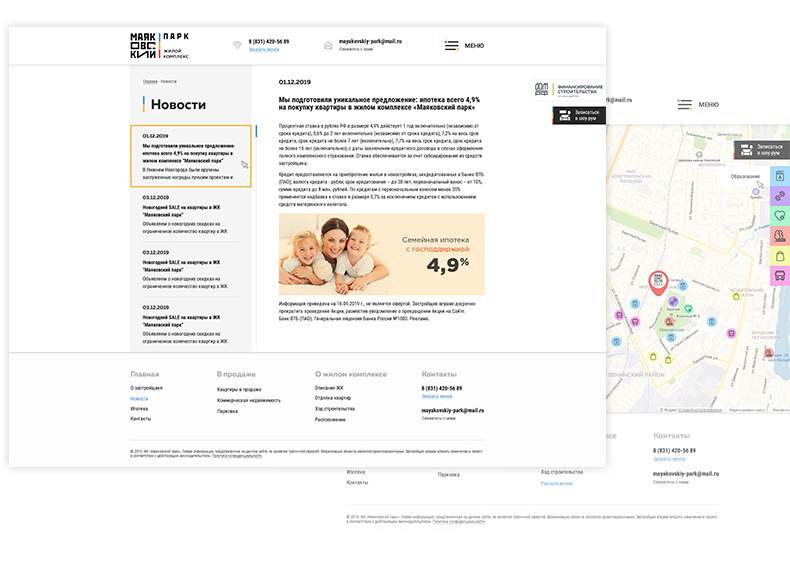Screen dimensions: 790x562
Task: Open the Главная breadcrumb link
Action: pyautogui.click(x=149, y=80)
